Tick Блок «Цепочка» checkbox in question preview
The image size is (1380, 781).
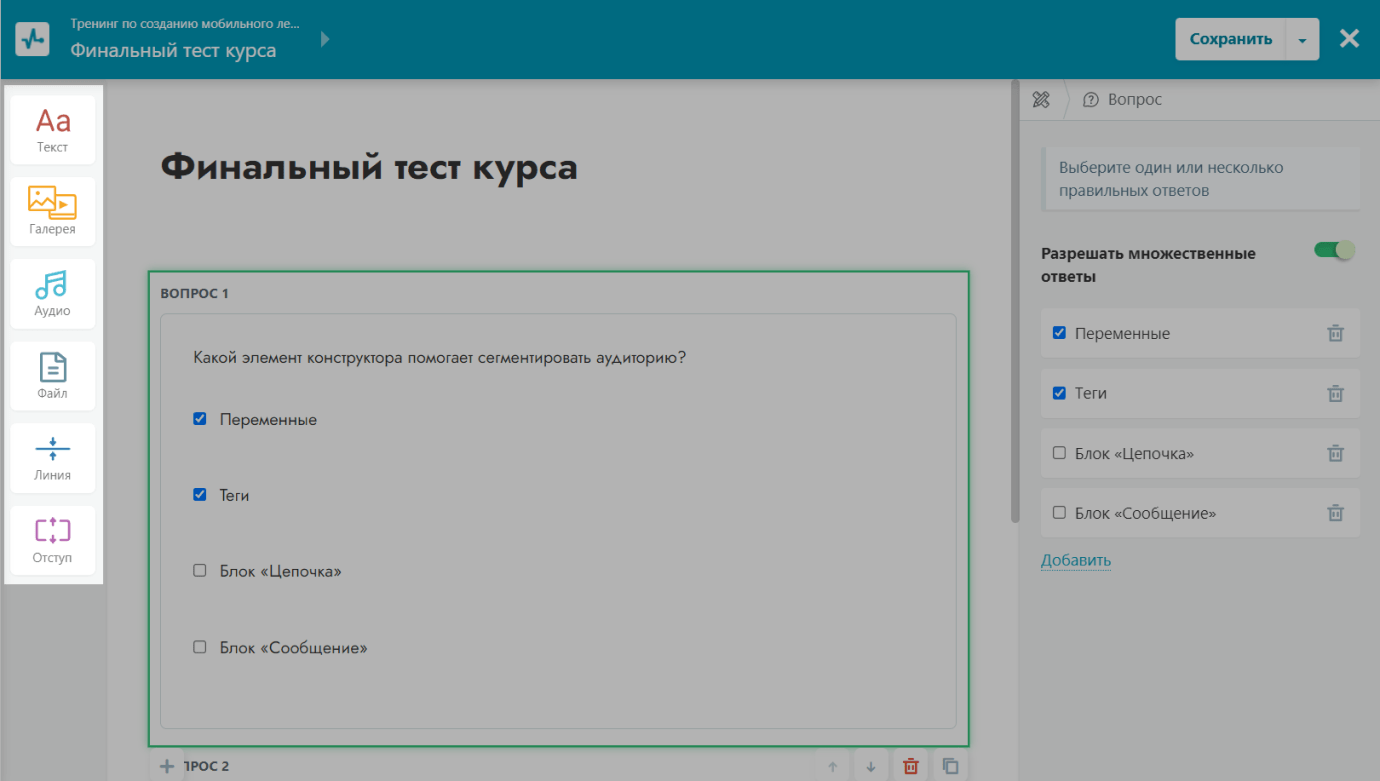click(200, 570)
